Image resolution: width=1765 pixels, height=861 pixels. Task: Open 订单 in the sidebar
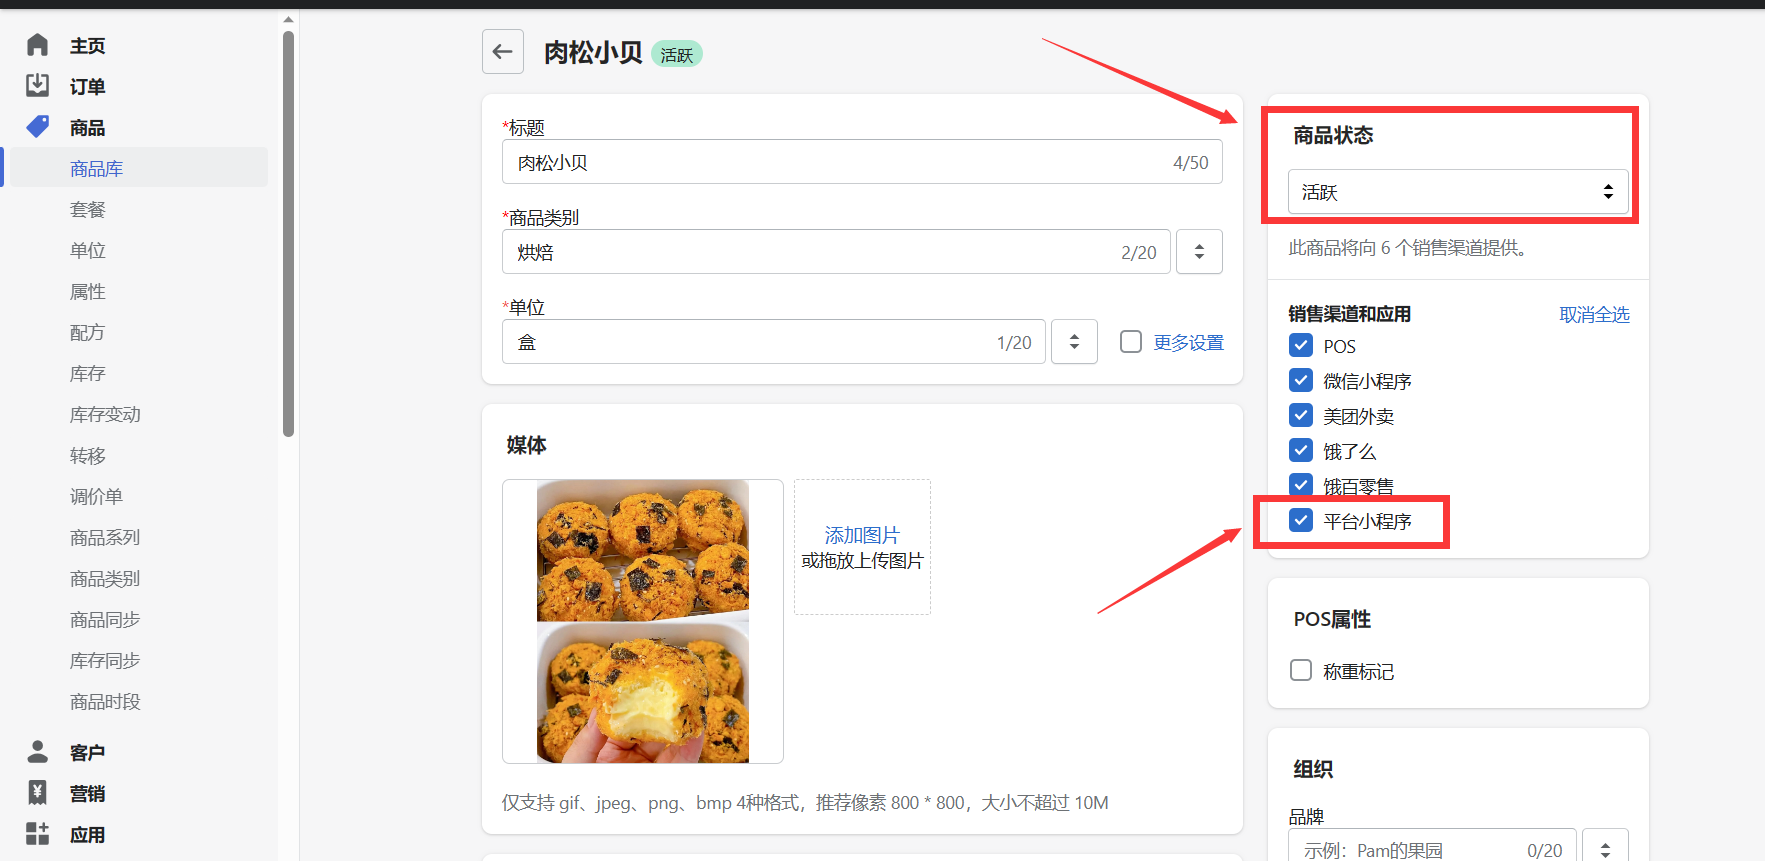[87, 87]
